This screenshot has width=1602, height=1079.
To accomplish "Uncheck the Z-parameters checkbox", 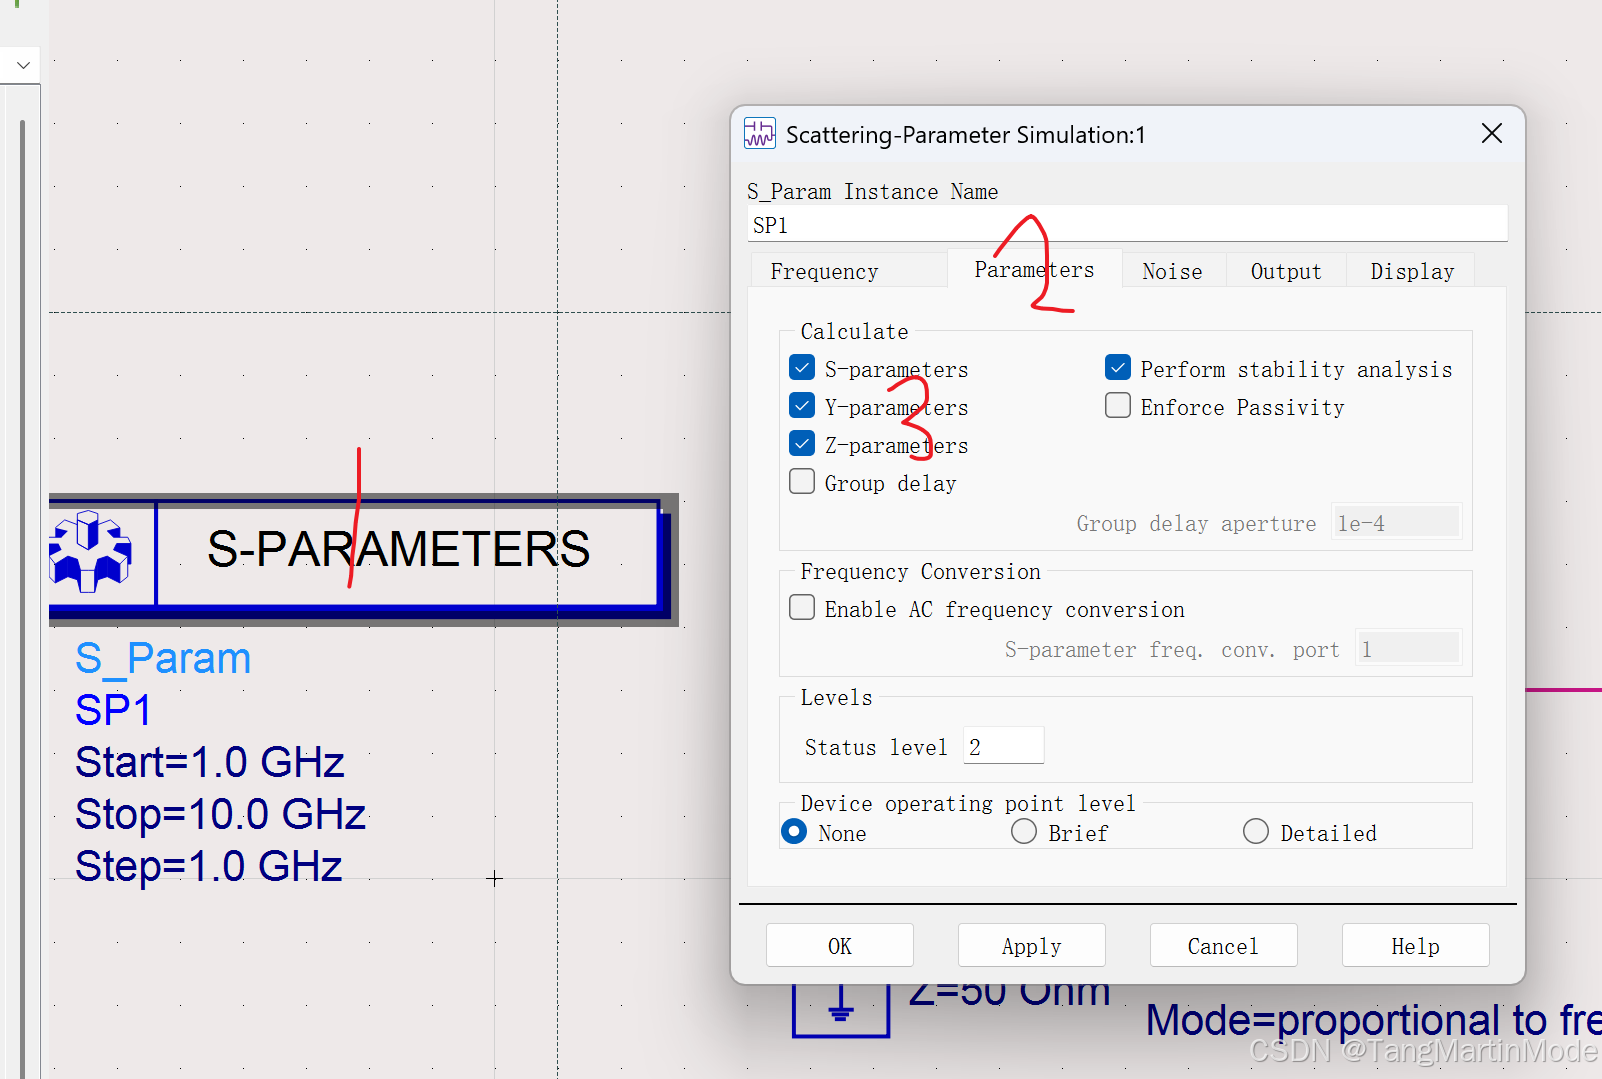I will 802,444.
